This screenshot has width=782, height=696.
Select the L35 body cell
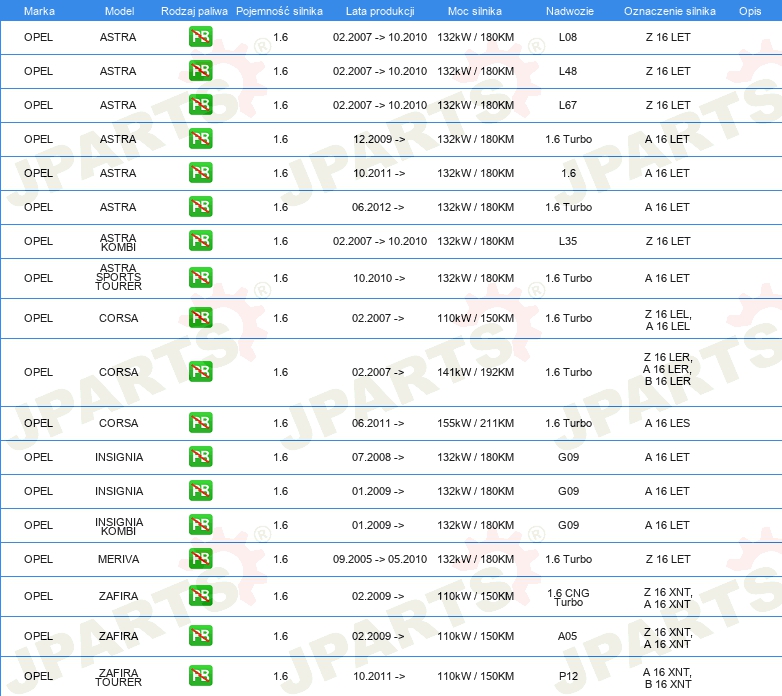[x=568, y=241]
